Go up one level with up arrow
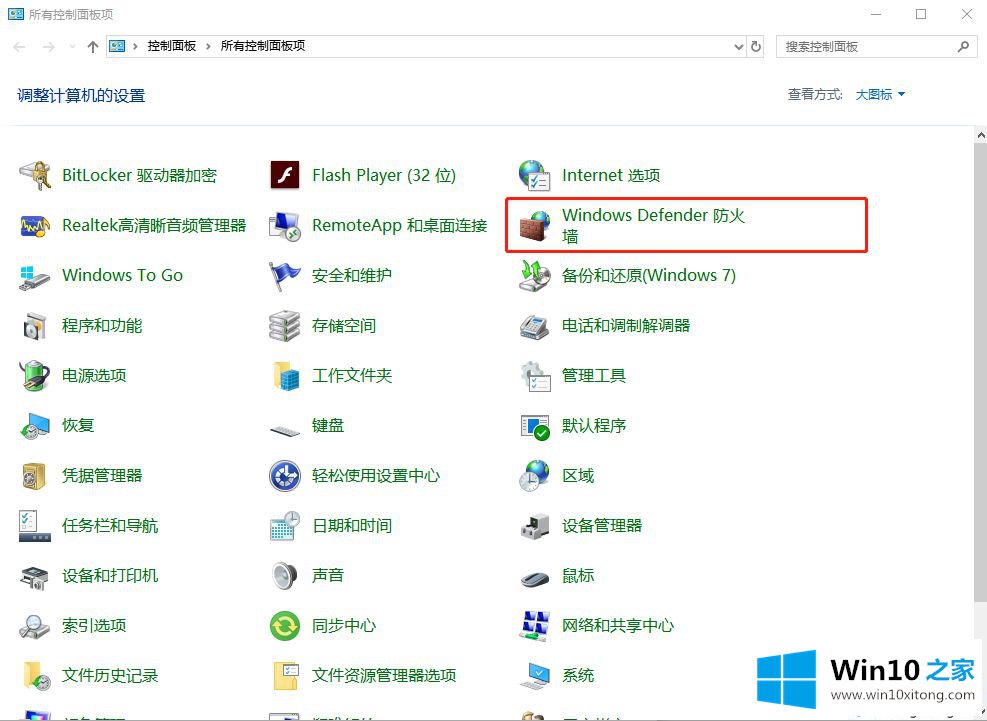 (x=93, y=47)
